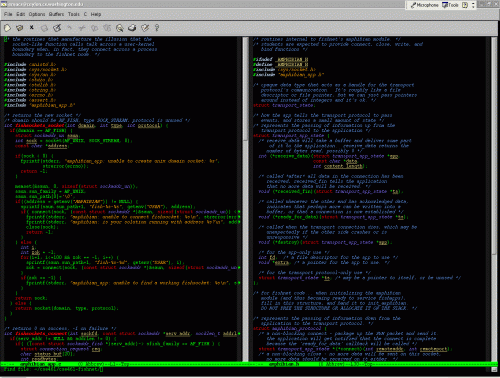Click '#include <unistd.h>' line in left pane
The height and width of the screenshot is (378, 500).
click(30, 64)
